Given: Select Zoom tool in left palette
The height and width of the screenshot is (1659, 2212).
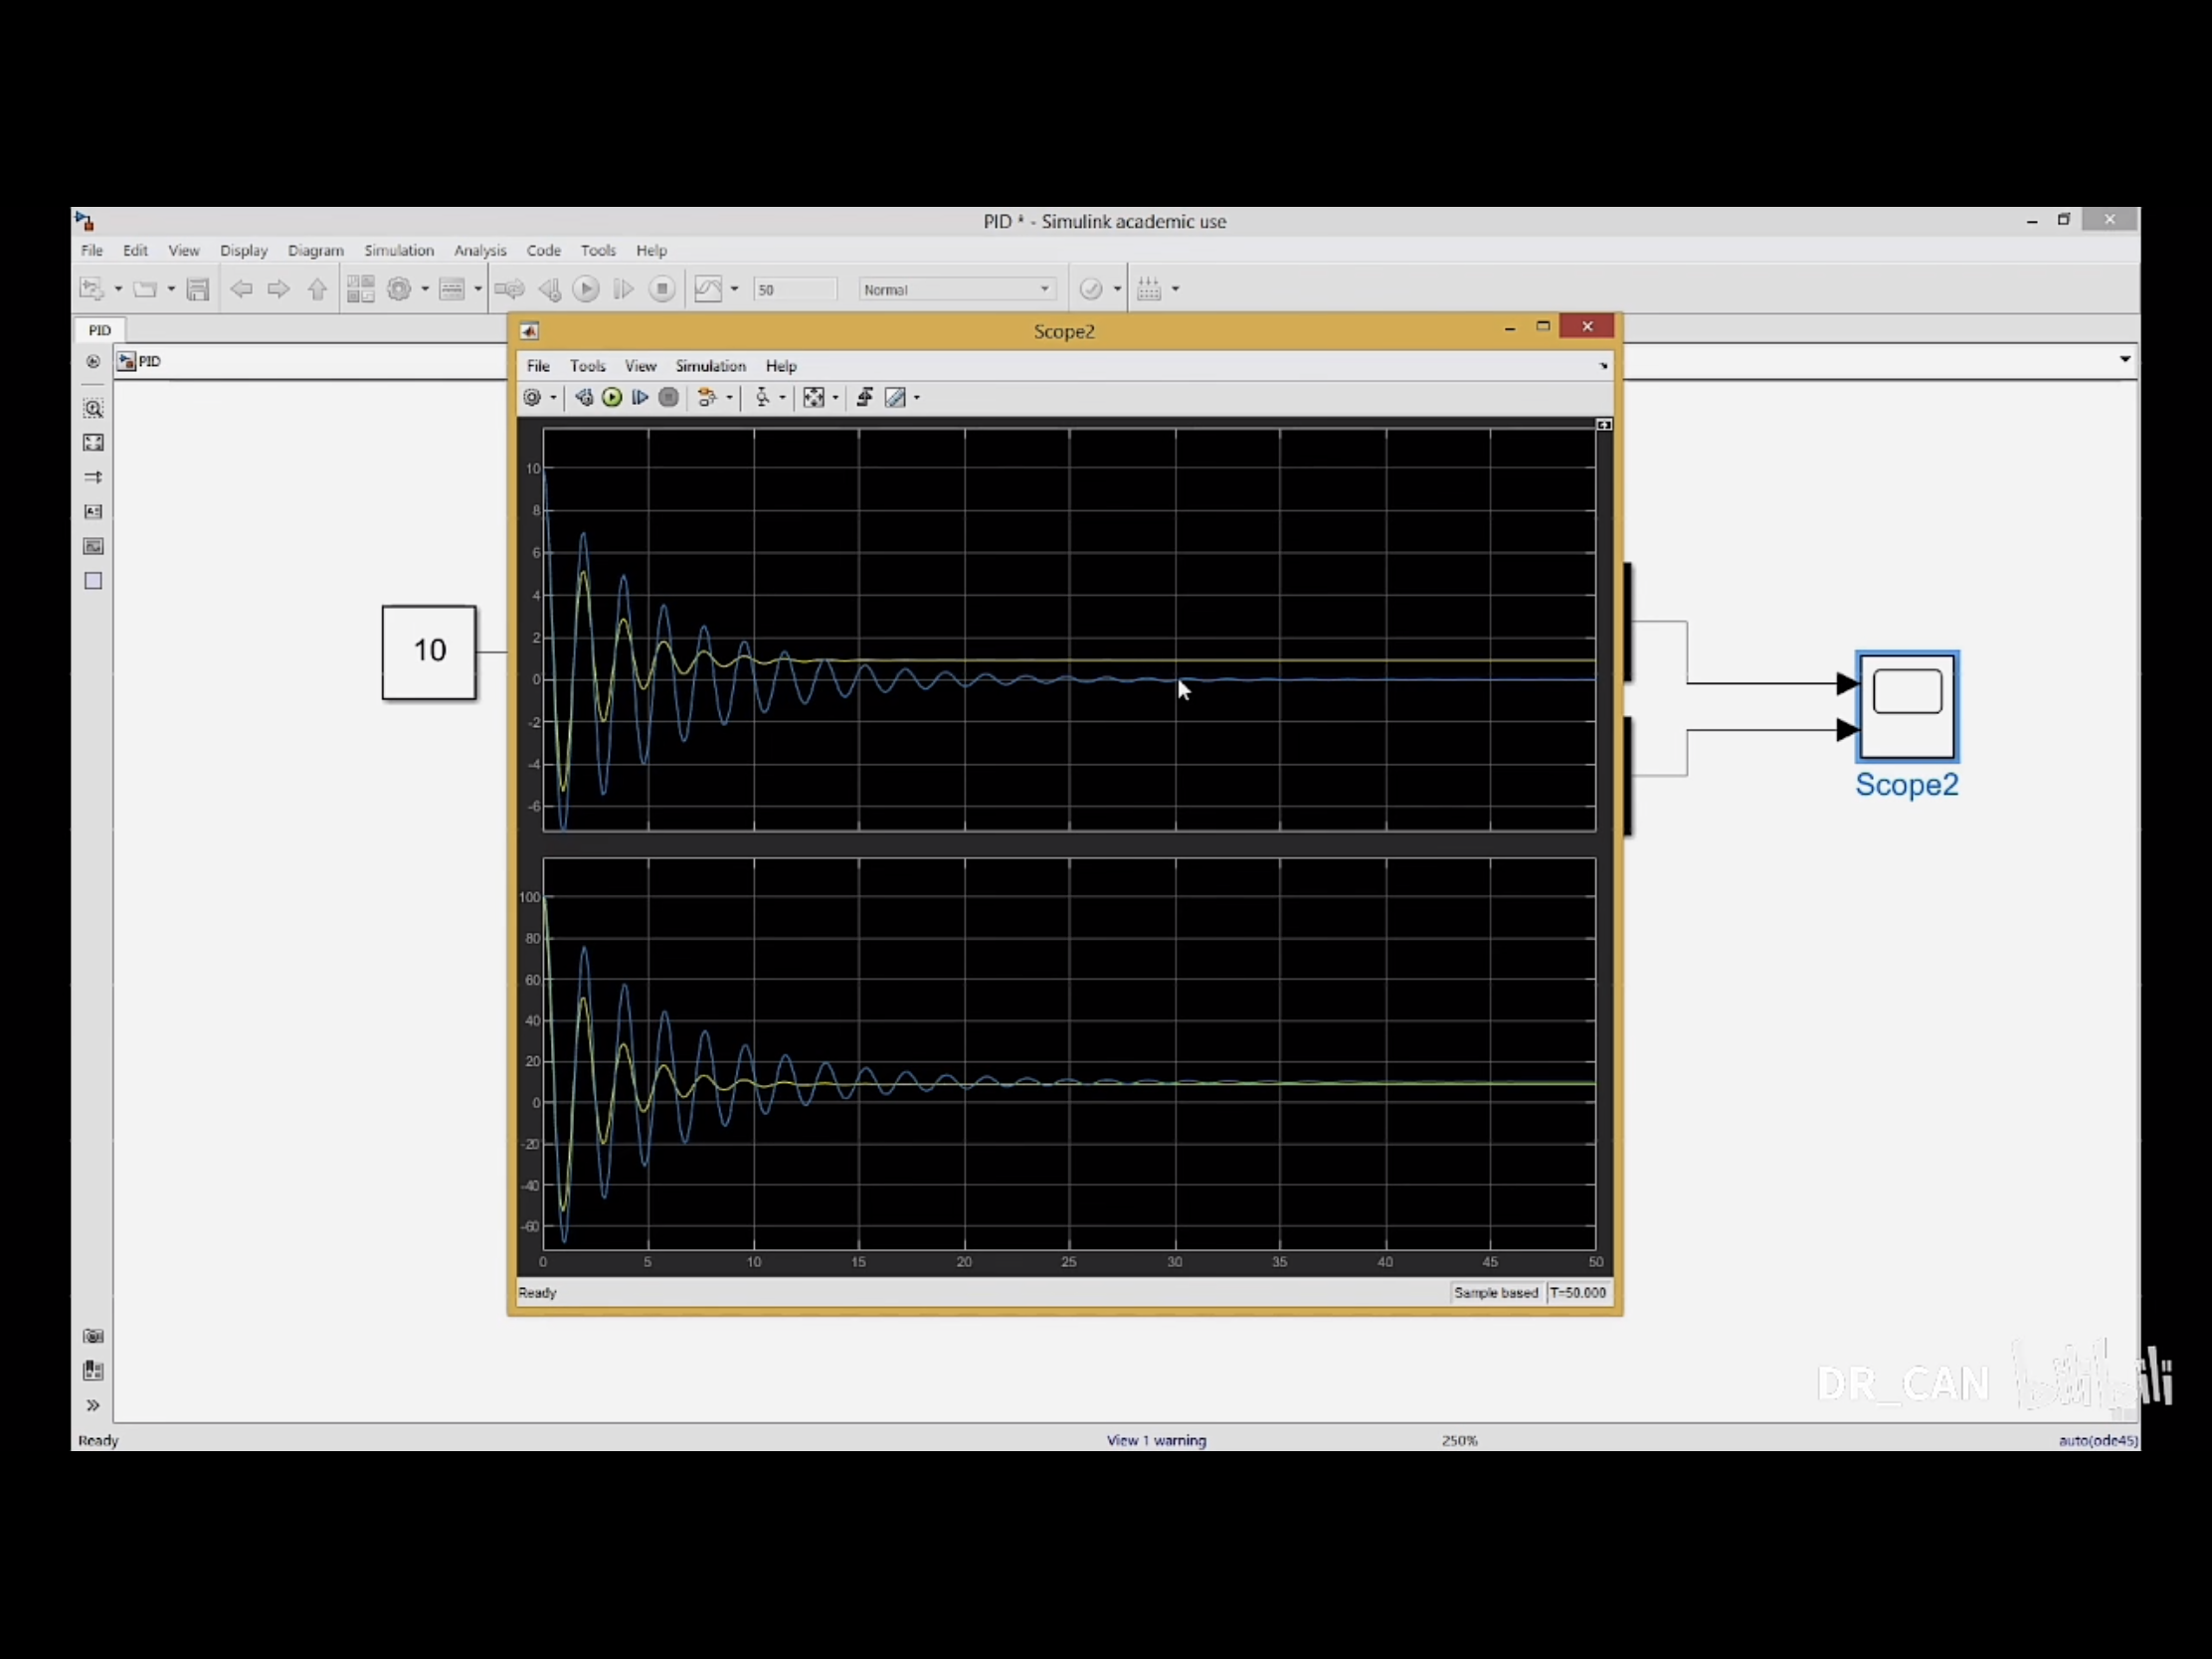Looking at the screenshot, I should 93,408.
